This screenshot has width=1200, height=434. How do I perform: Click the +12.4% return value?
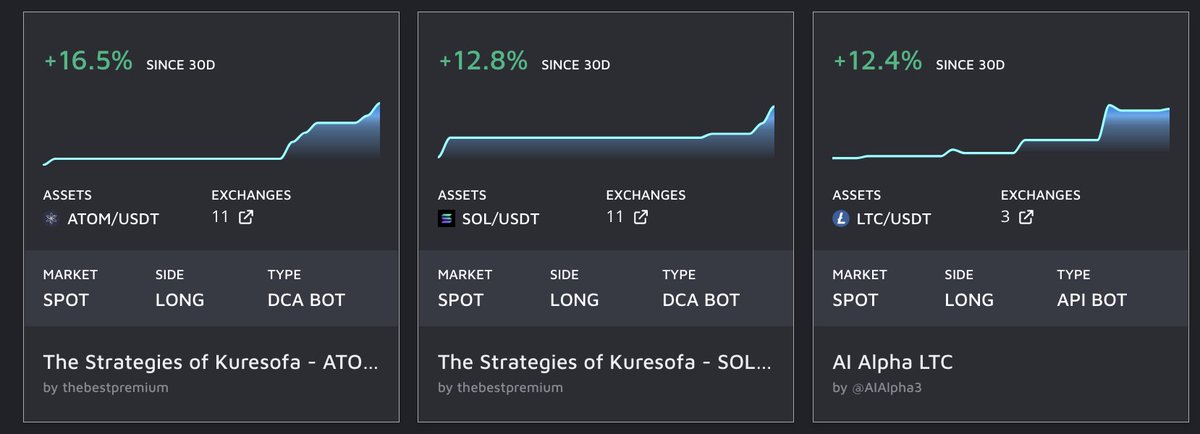pos(877,61)
